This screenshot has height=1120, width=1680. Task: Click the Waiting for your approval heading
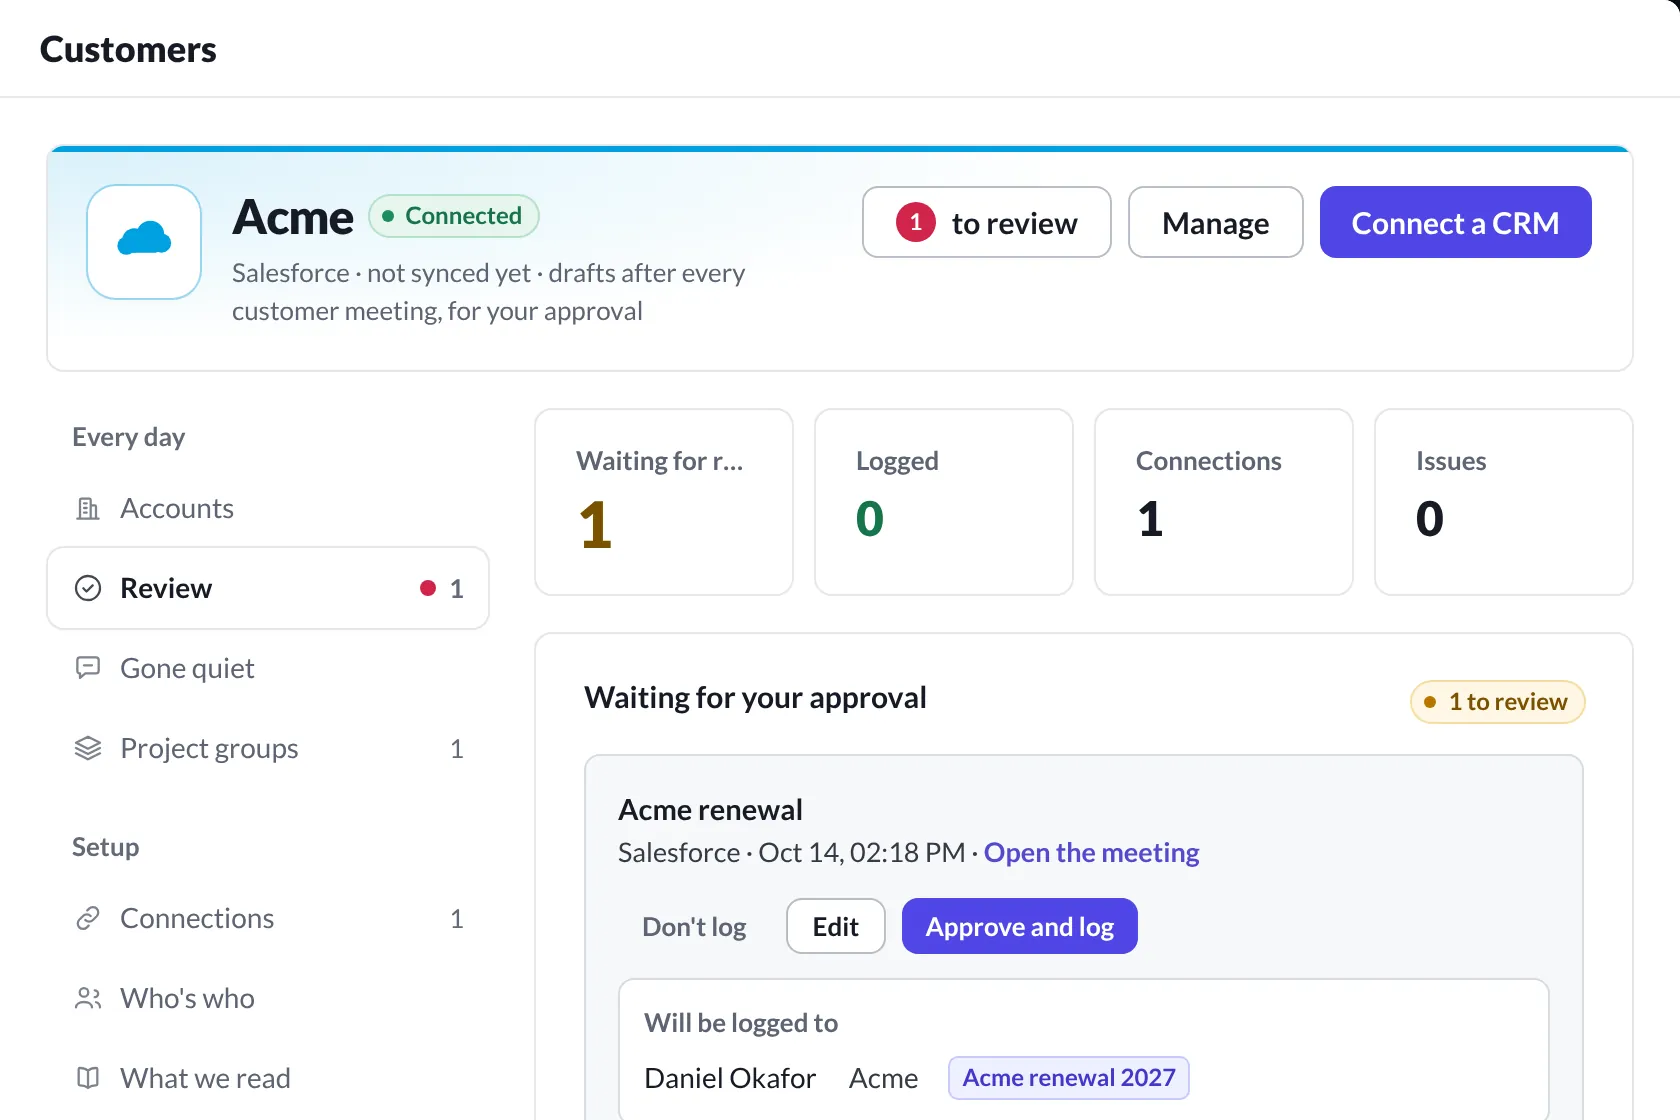756,697
